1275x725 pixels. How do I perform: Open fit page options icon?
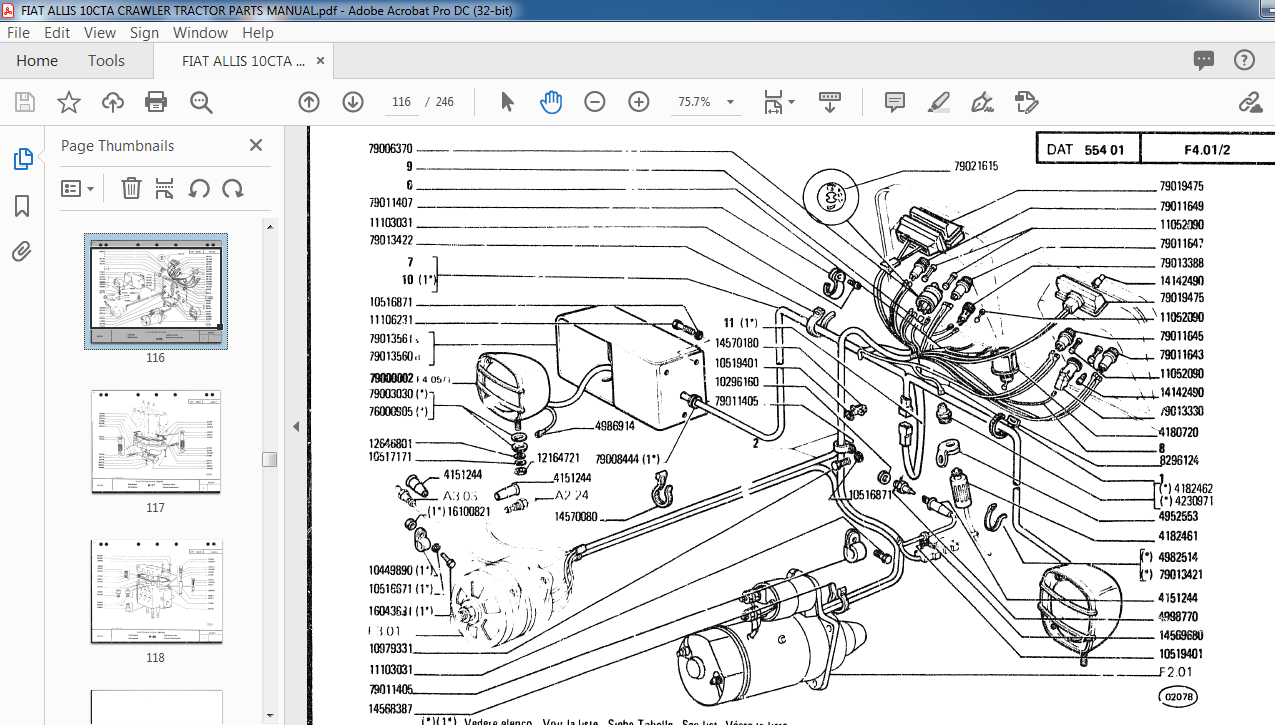779,102
